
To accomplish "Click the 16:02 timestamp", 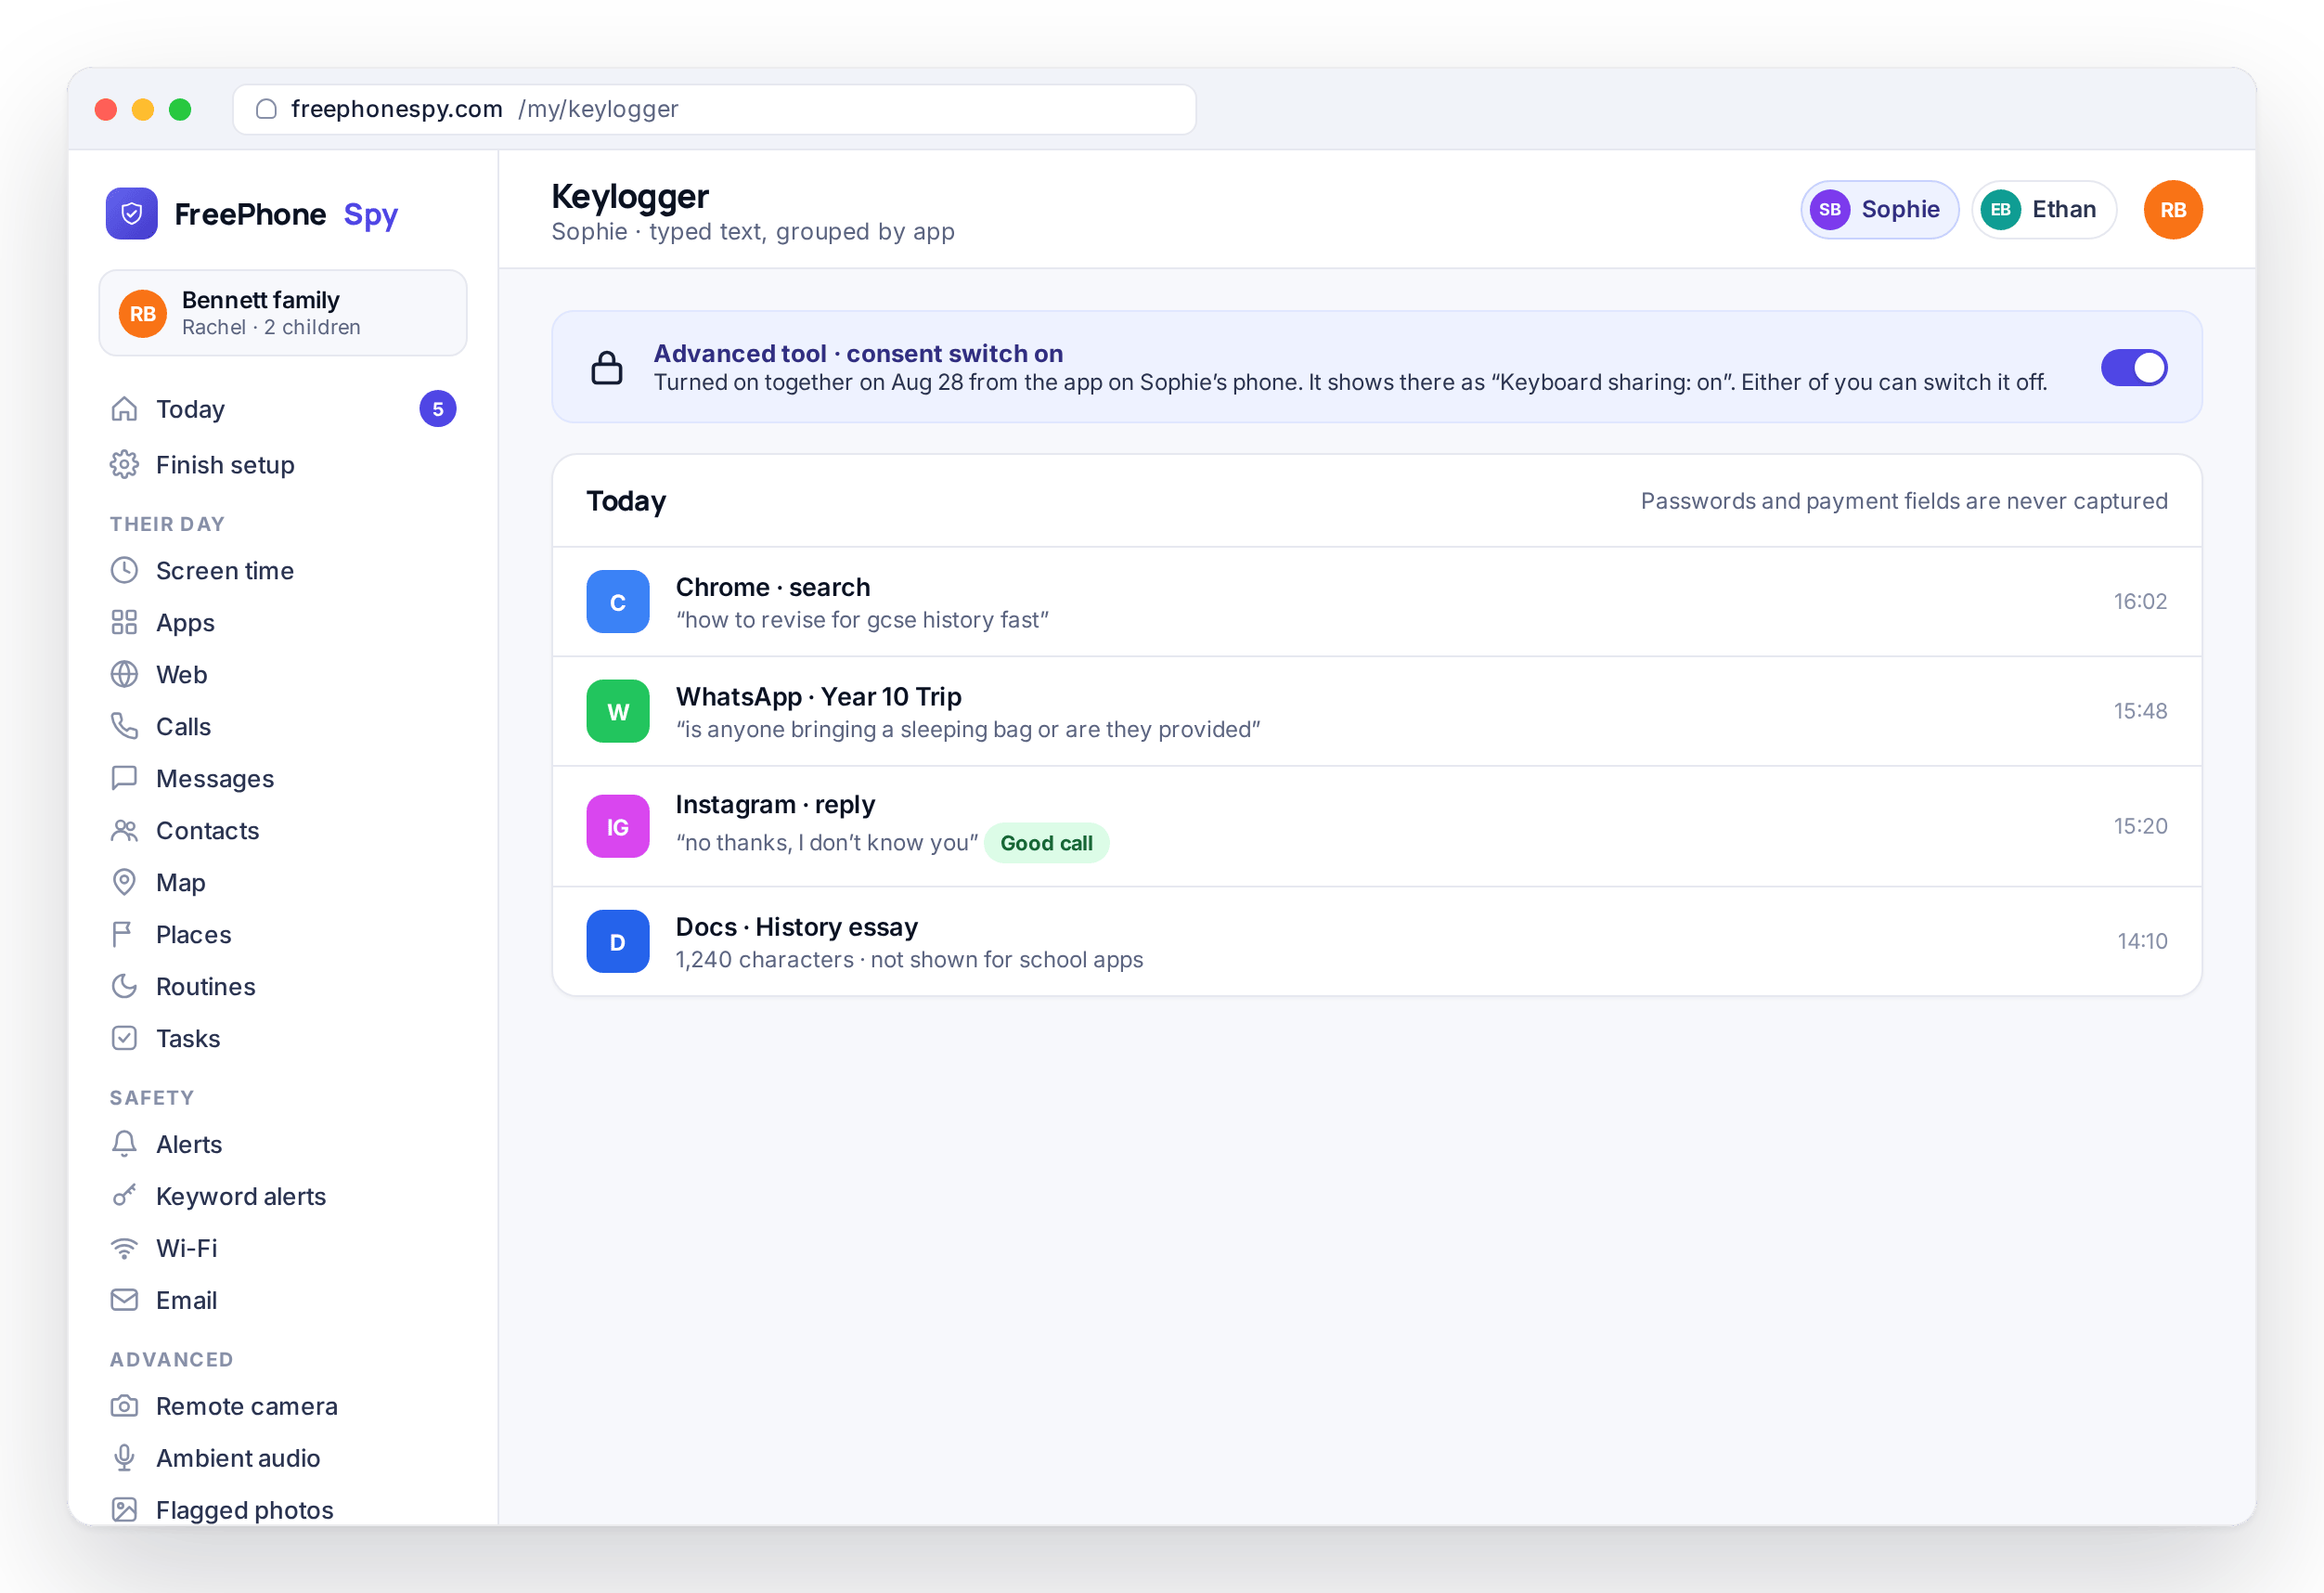I will [x=2140, y=602].
